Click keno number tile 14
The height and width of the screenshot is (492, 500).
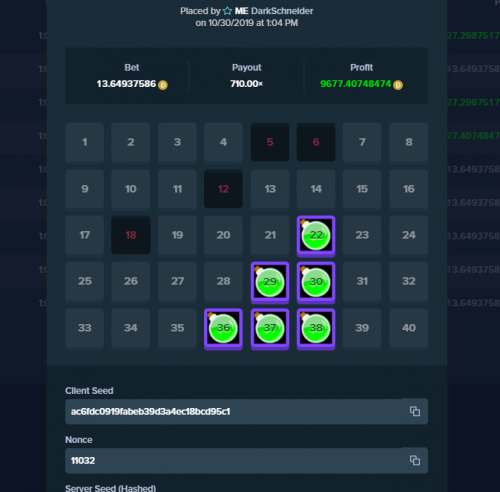pos(316,189)
